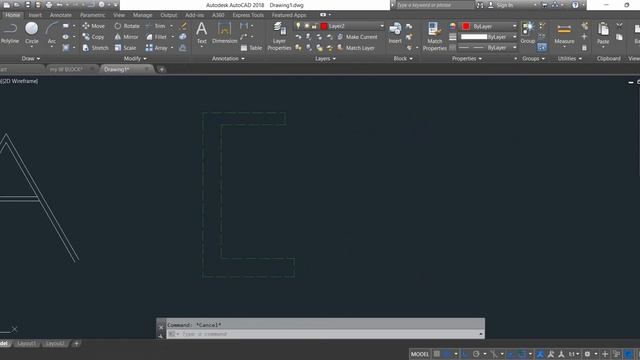This screenshot has width=640, height=360.
Task: Click the Undo arrow in quick access toolbar
Action: click(x=60, y=5)
